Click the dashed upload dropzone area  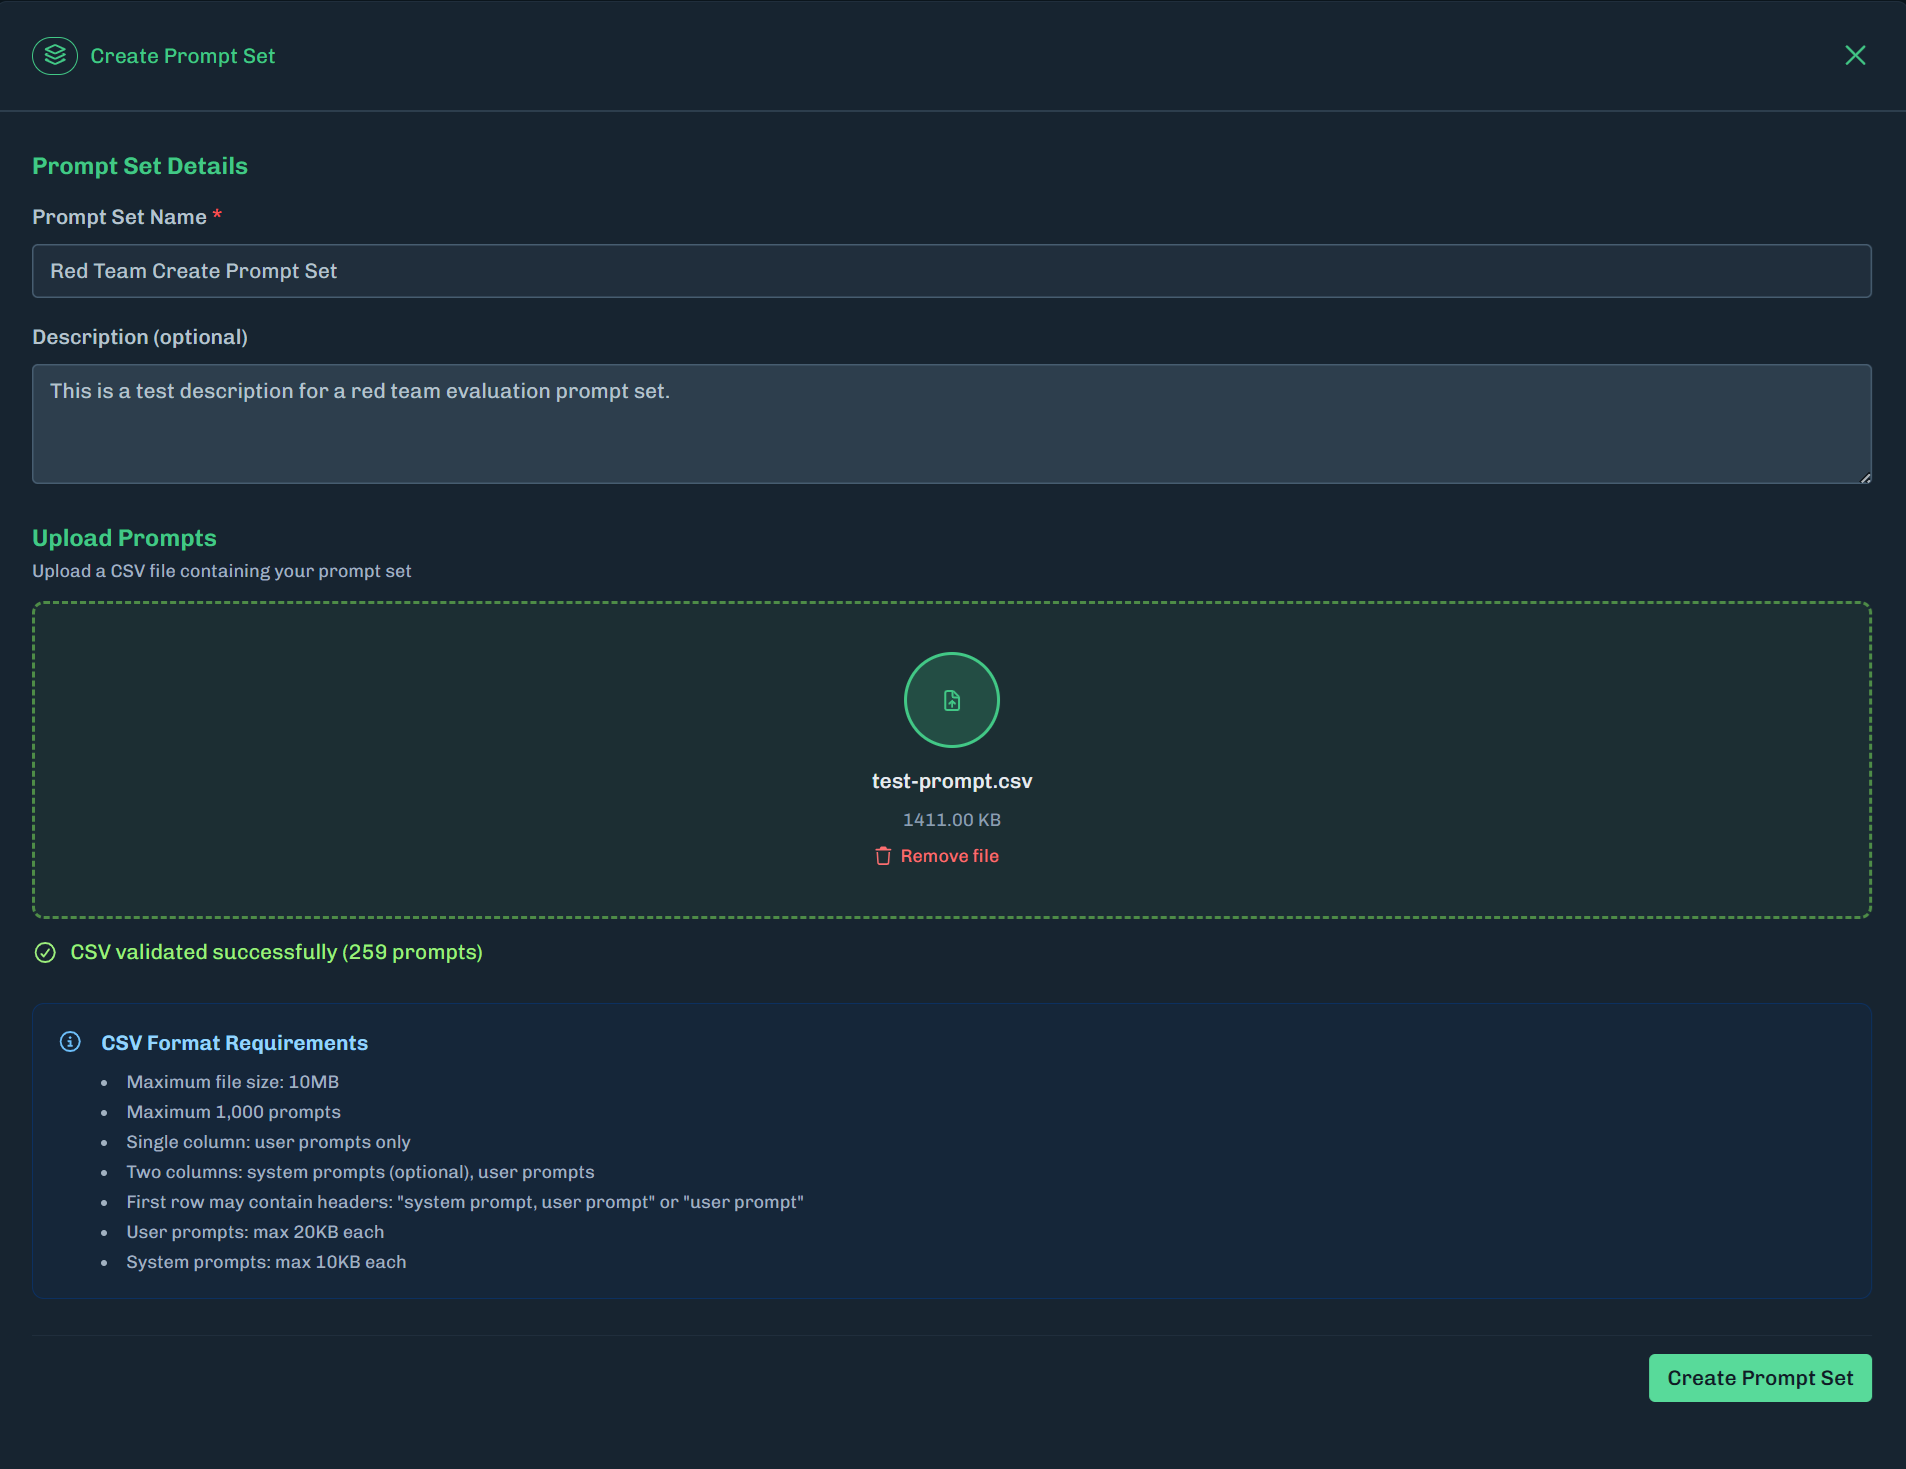[x=400, y=758]
